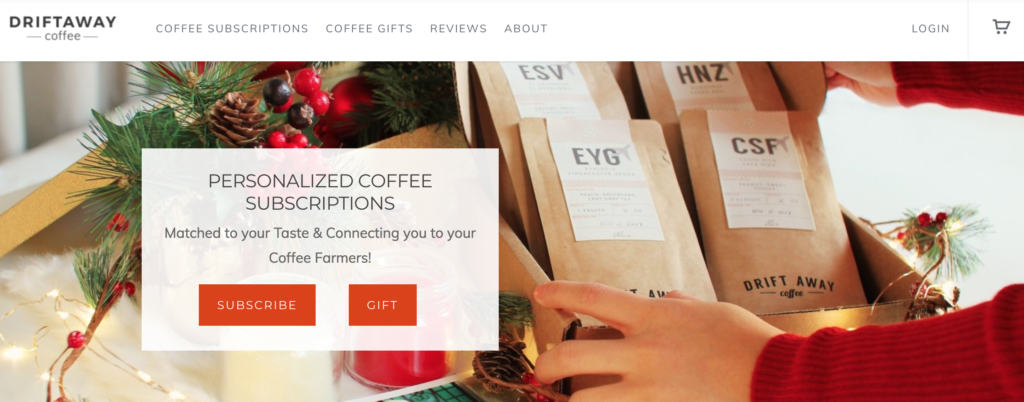Open the Coffee Subscriptions menu item
This screenshot has height=402, width=1024.
[232, 29]
